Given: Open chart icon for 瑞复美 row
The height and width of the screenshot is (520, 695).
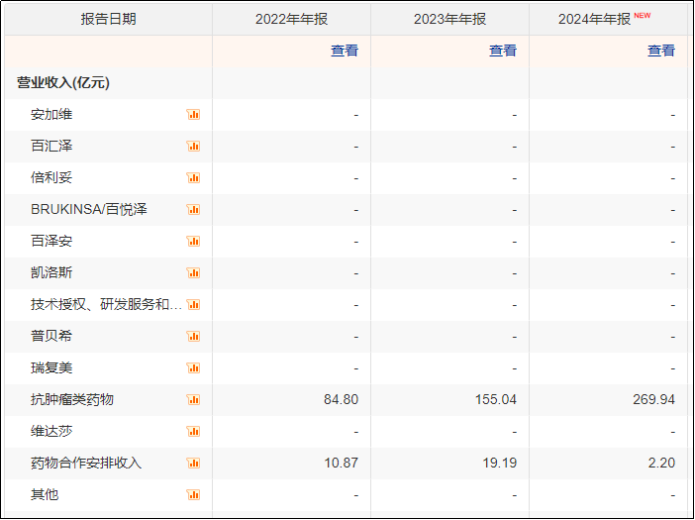Looking at the screenshot, I should pyautogui.click(x=193, y=368).
